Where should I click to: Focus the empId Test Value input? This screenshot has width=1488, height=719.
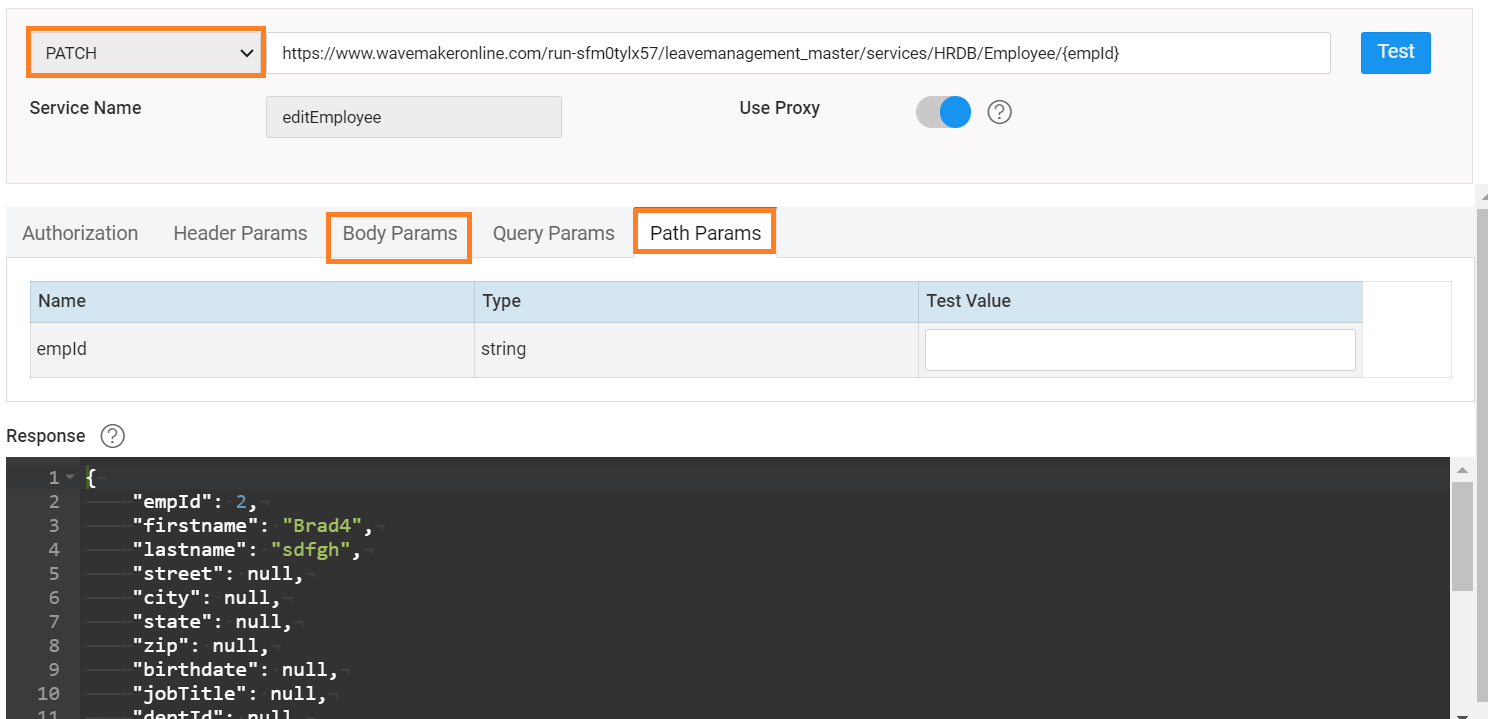coord(1139,350)
